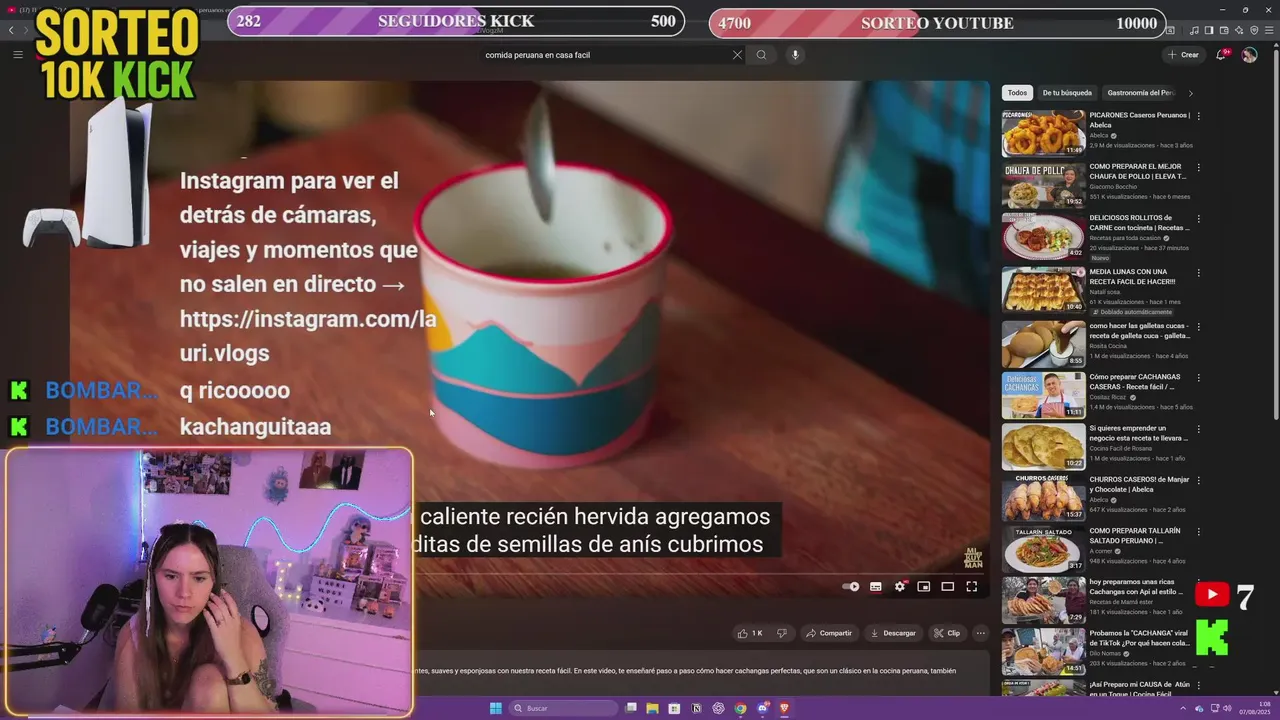1280x720 pixels.
Task: Open File Explorer from taskbar
Action: click(652, 708)
